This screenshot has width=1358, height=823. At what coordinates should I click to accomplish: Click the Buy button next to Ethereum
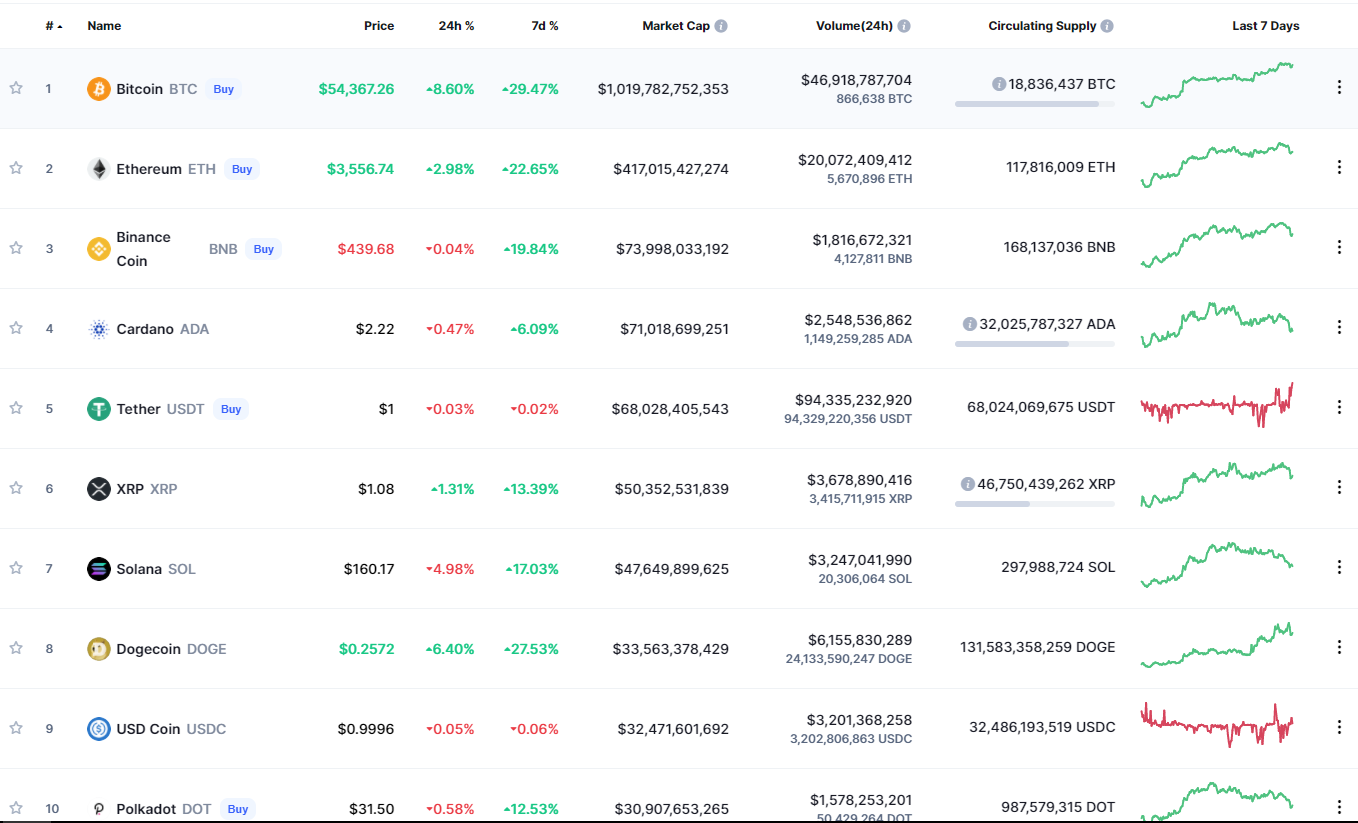click(242, 169)
